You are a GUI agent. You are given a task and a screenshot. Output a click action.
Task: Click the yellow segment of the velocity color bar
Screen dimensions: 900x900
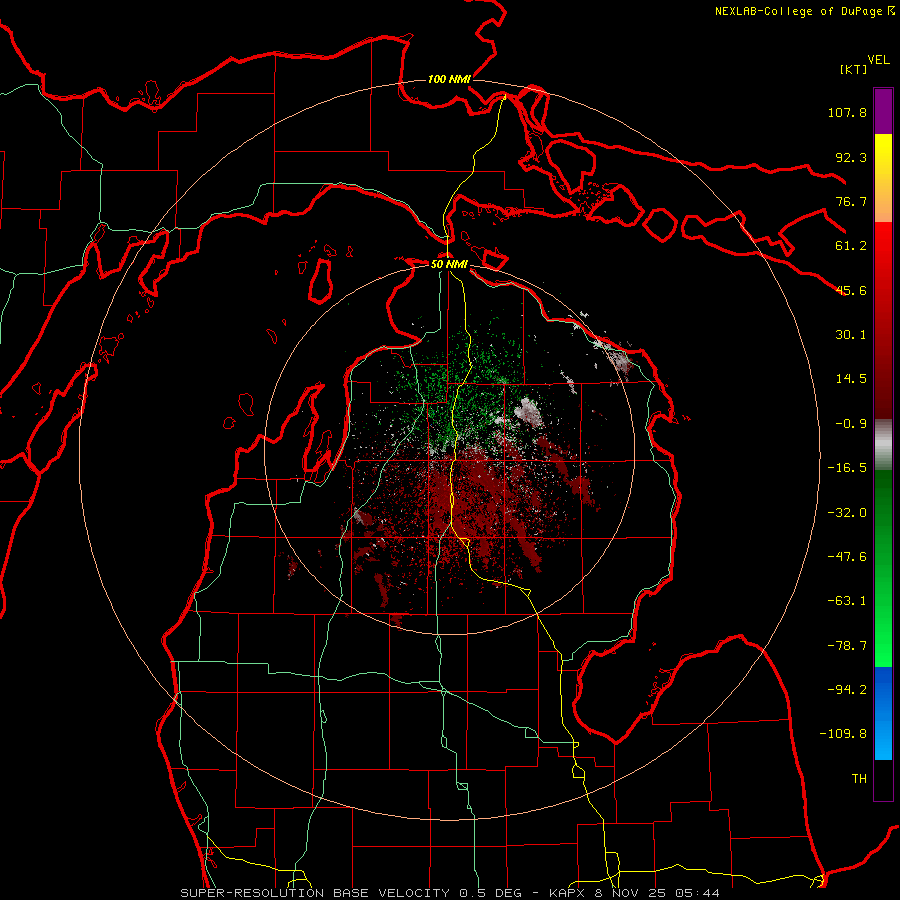(x=883, y=178)
